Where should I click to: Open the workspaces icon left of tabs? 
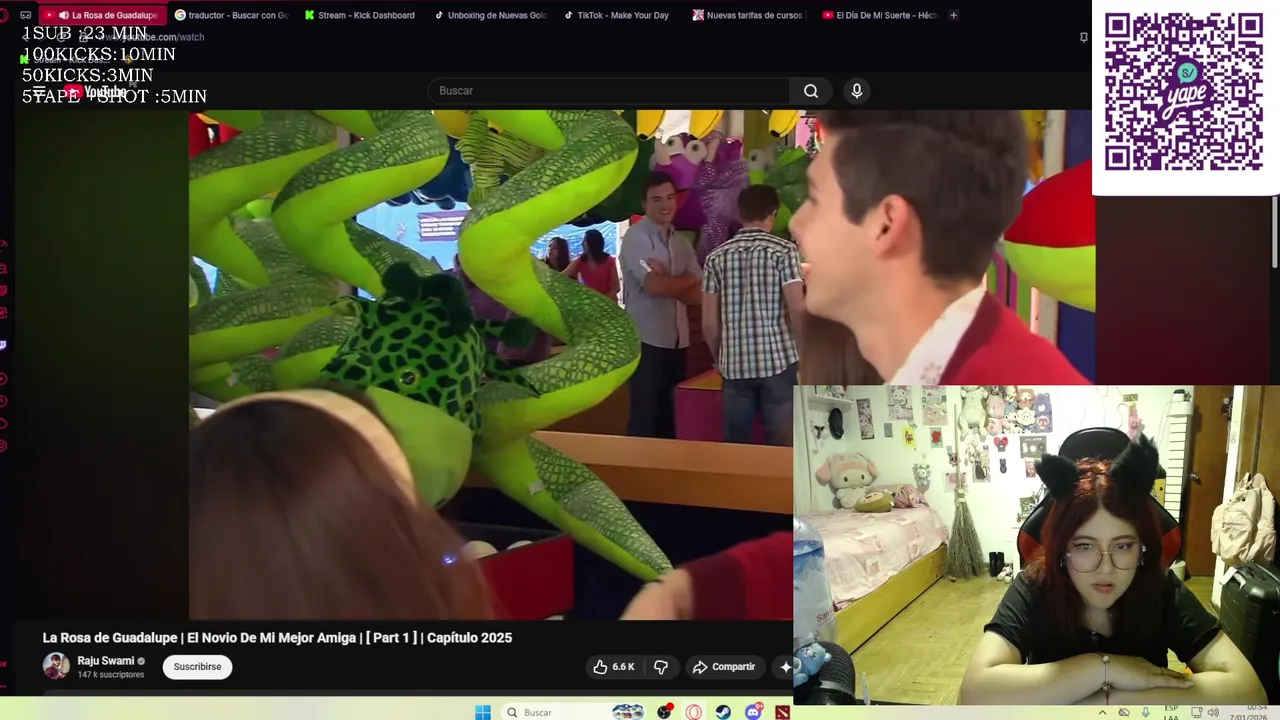[x=26, y=15]
